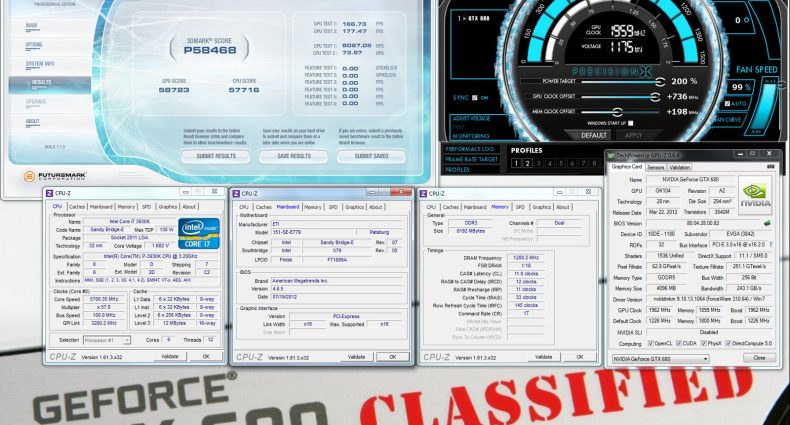Open SPD tab in CPU-Z Mainboard window
The image size is (790, 425).
click(x=333, y=207)
